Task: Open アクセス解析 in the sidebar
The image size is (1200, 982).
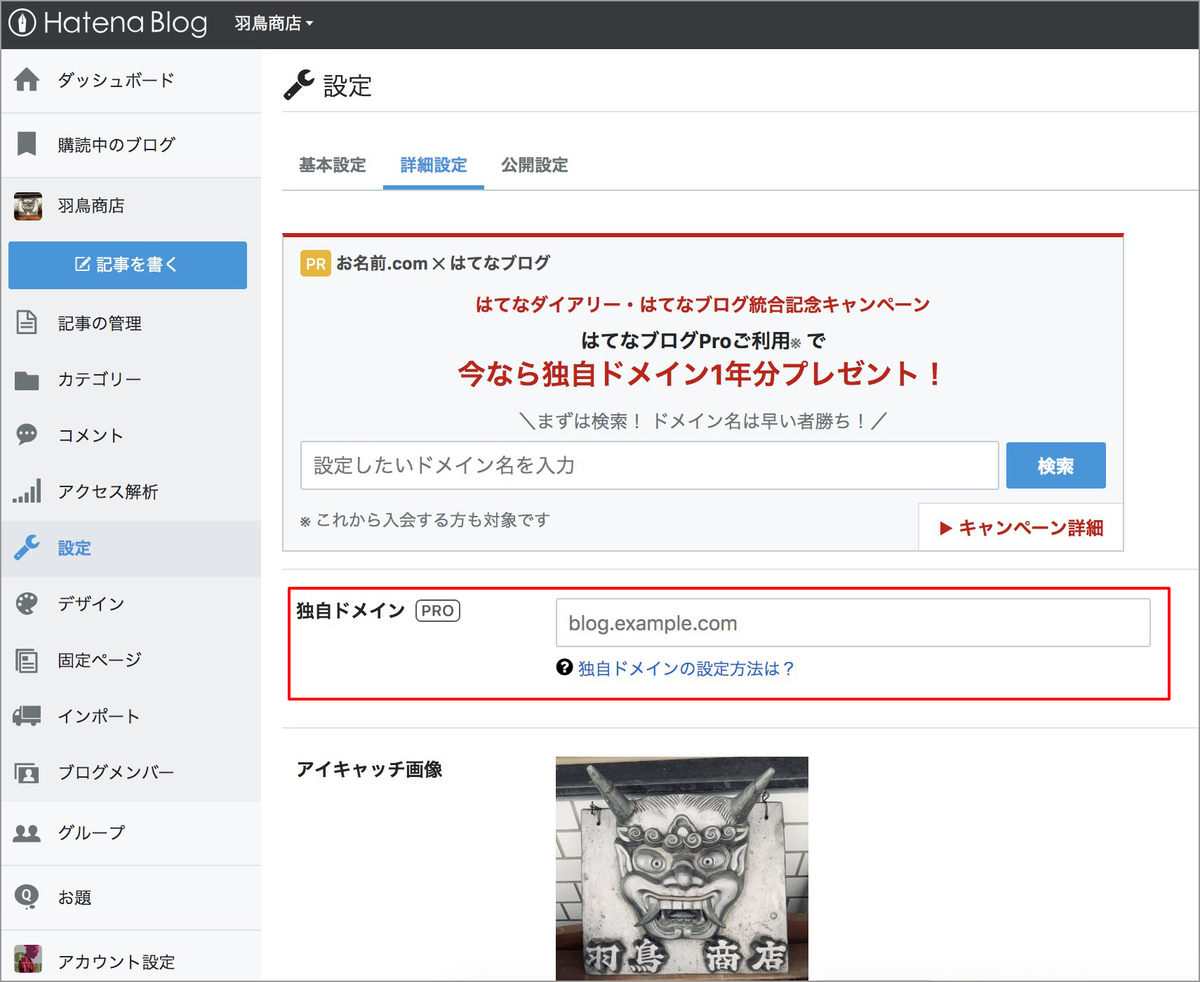Action: [x=108, y=492]
